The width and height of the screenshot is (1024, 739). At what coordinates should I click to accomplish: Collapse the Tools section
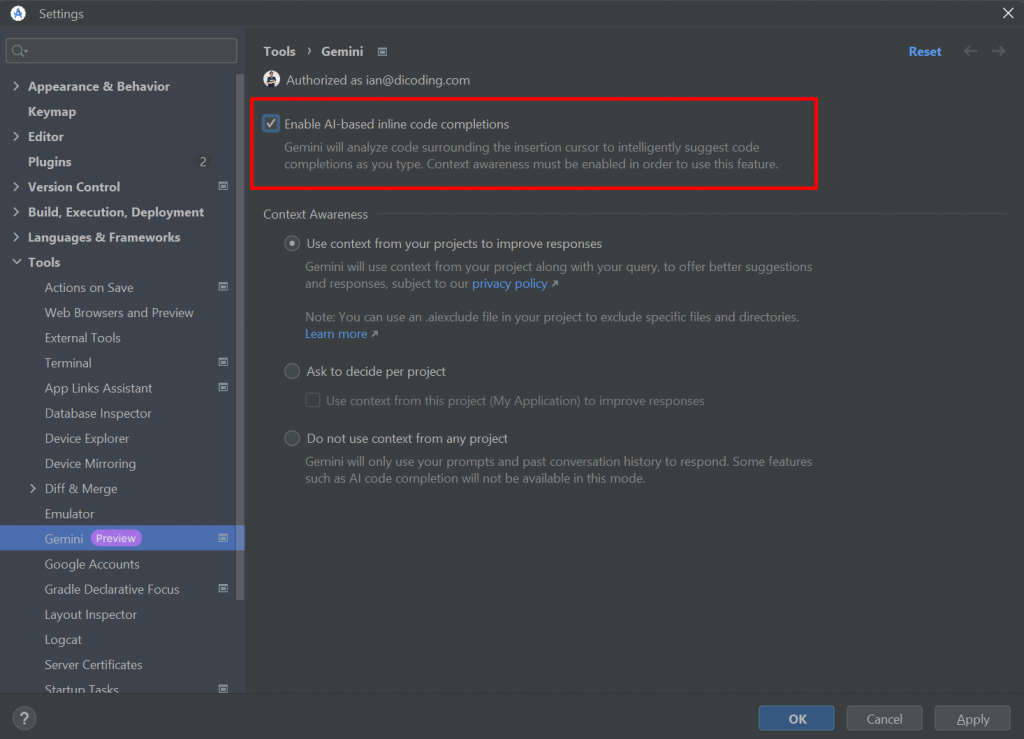coord(15,262)
